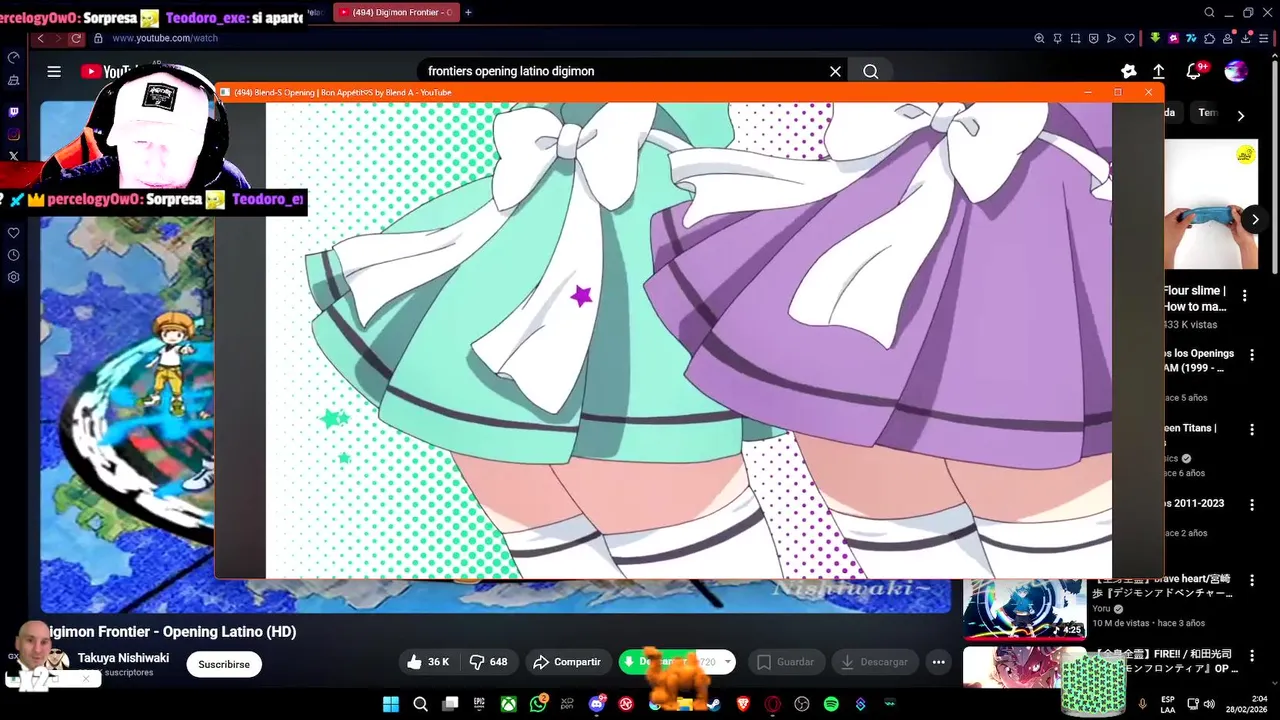Click the zoom magnifier icon in address bar
Viewport: 1280px width, 720px height.
point(1039,38)
